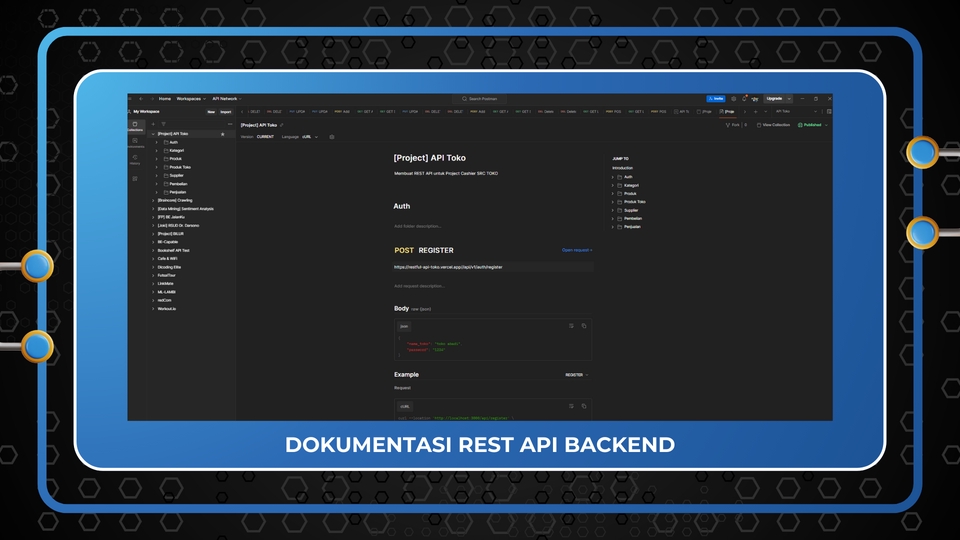
Task: Jump to Produk in the Jump To list
Action: (x=630, y=193)
